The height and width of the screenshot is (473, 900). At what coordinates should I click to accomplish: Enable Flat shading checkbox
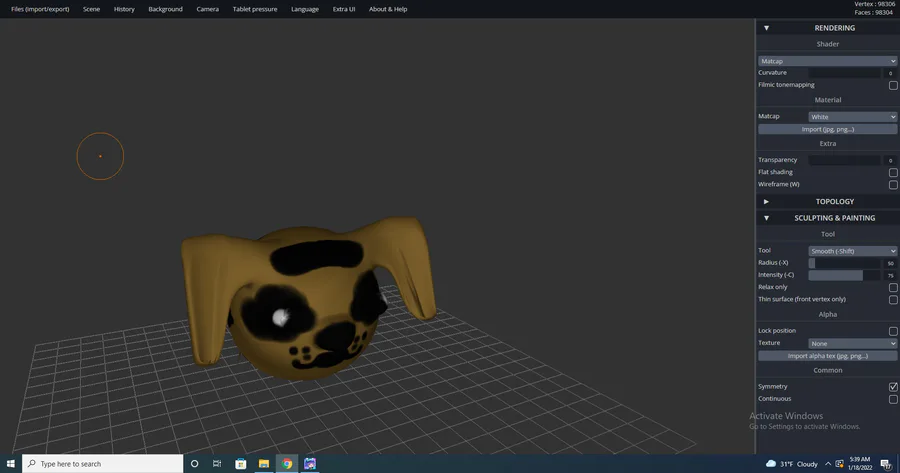[x=893, y=172]
